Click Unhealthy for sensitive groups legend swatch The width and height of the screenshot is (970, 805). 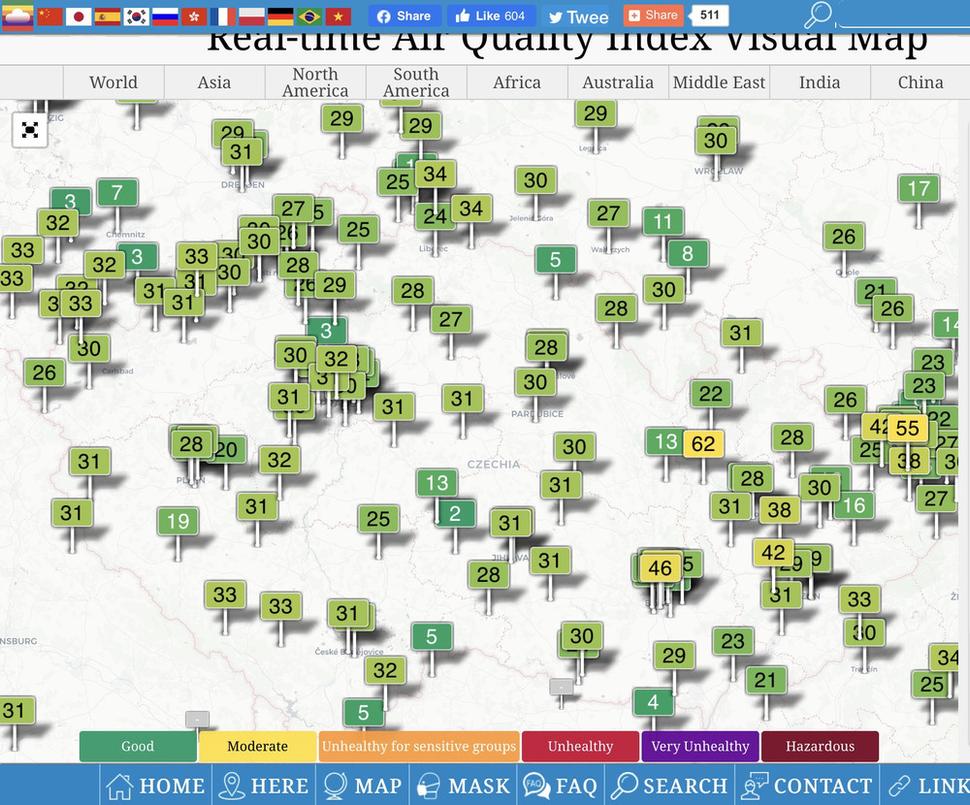tap(419, 746)
